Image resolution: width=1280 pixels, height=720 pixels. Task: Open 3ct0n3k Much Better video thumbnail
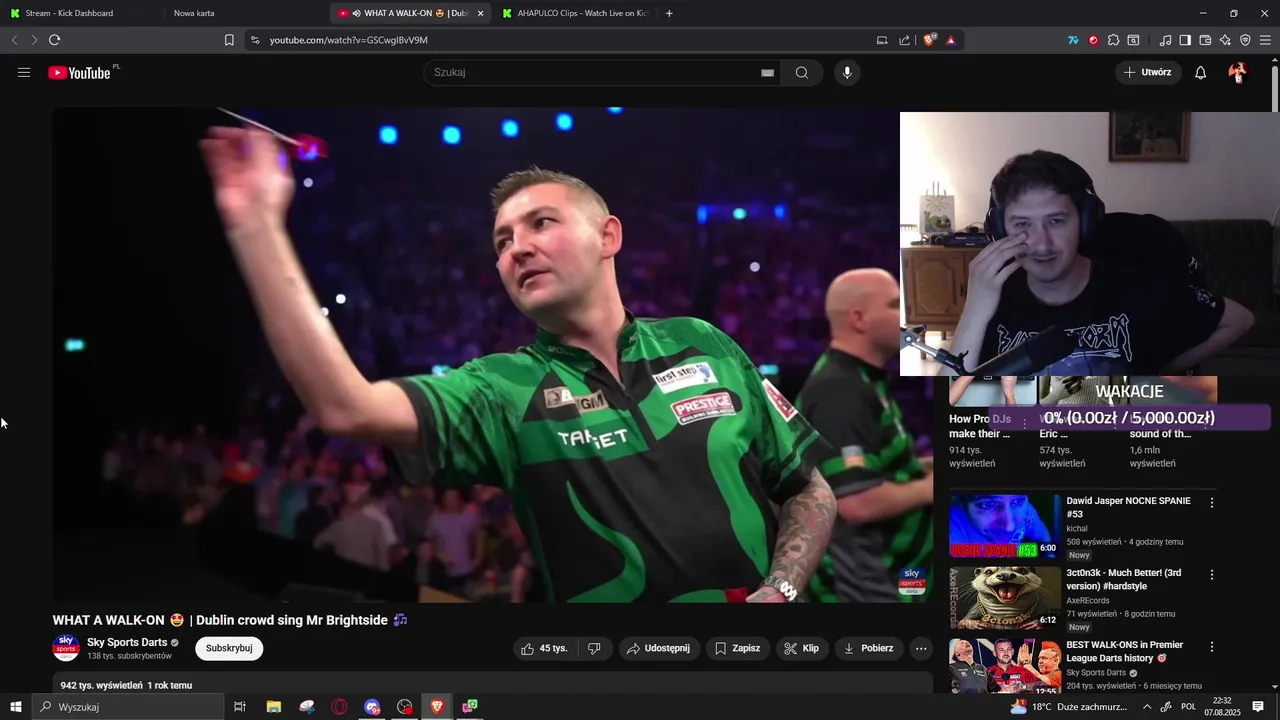tap(1004, 597)
